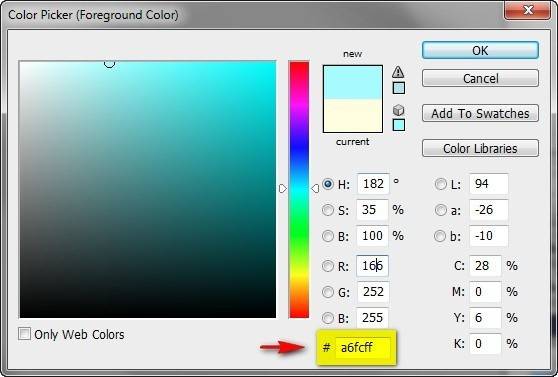Click Add To Swatches button
558x377 pixels.
(480, 113)
